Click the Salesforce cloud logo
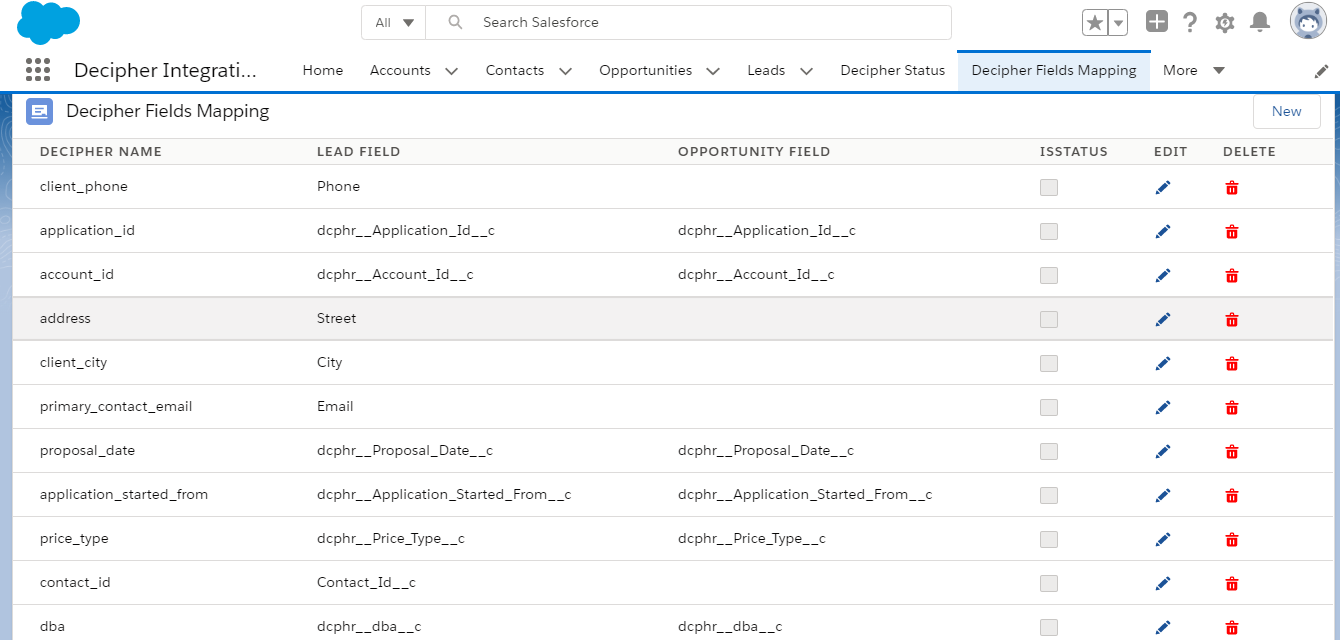1340x640 pixels. pyautogui.click(x=48, y=23)
